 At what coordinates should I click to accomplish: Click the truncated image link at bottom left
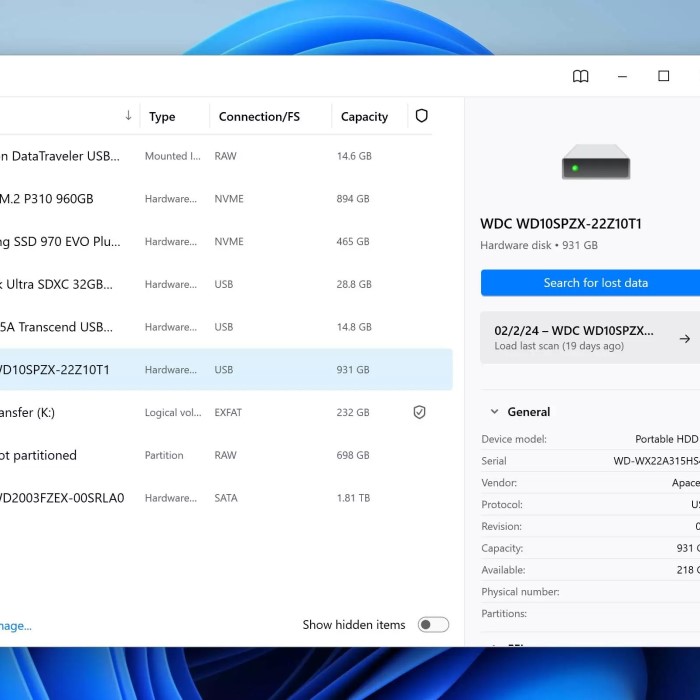(x=16, y=626)
